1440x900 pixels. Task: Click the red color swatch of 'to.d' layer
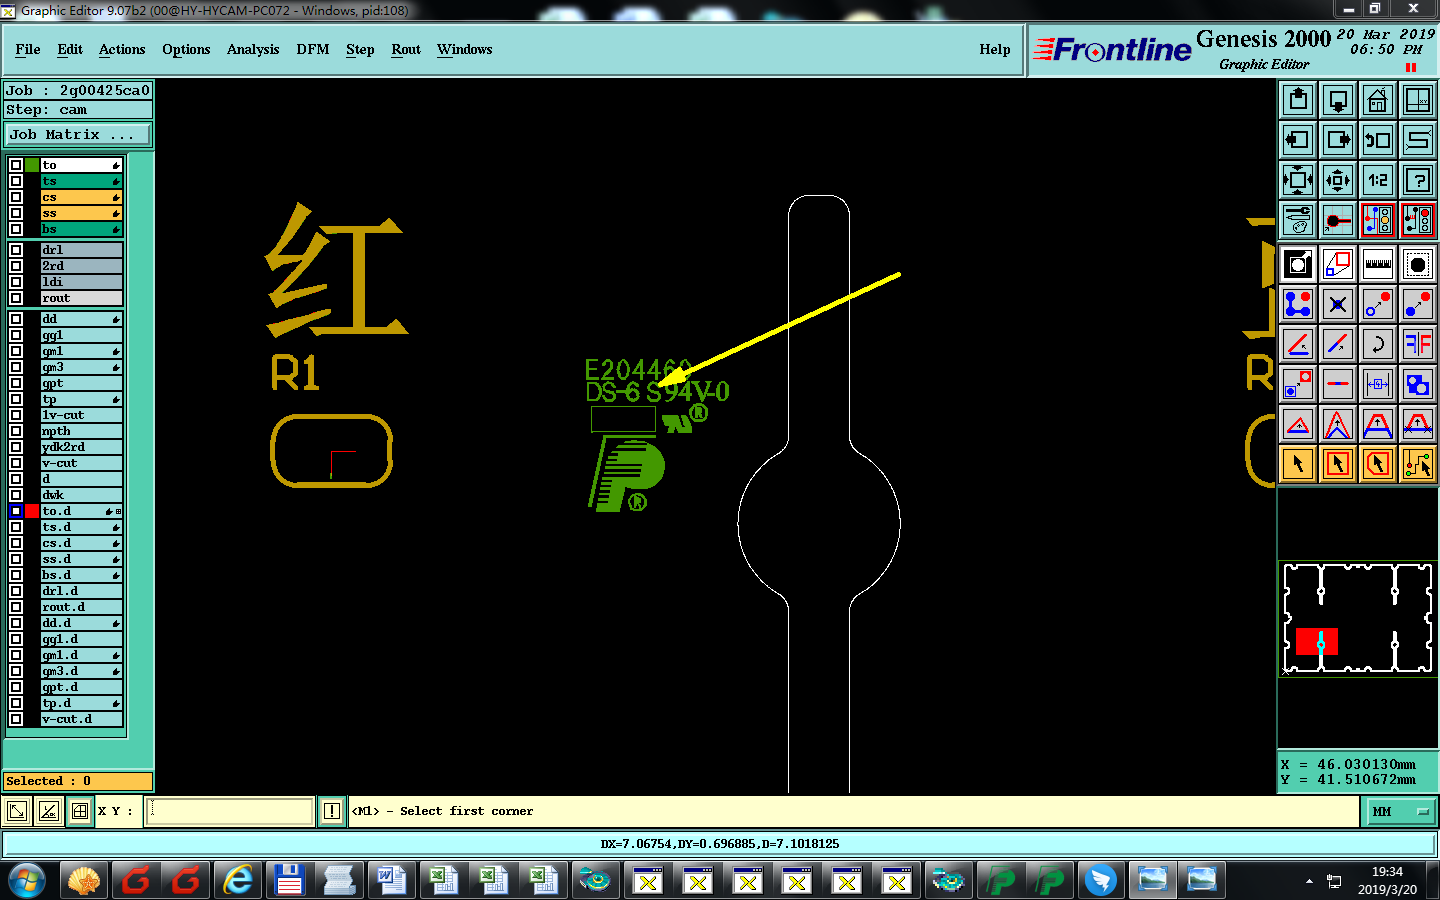coord(32,511)
